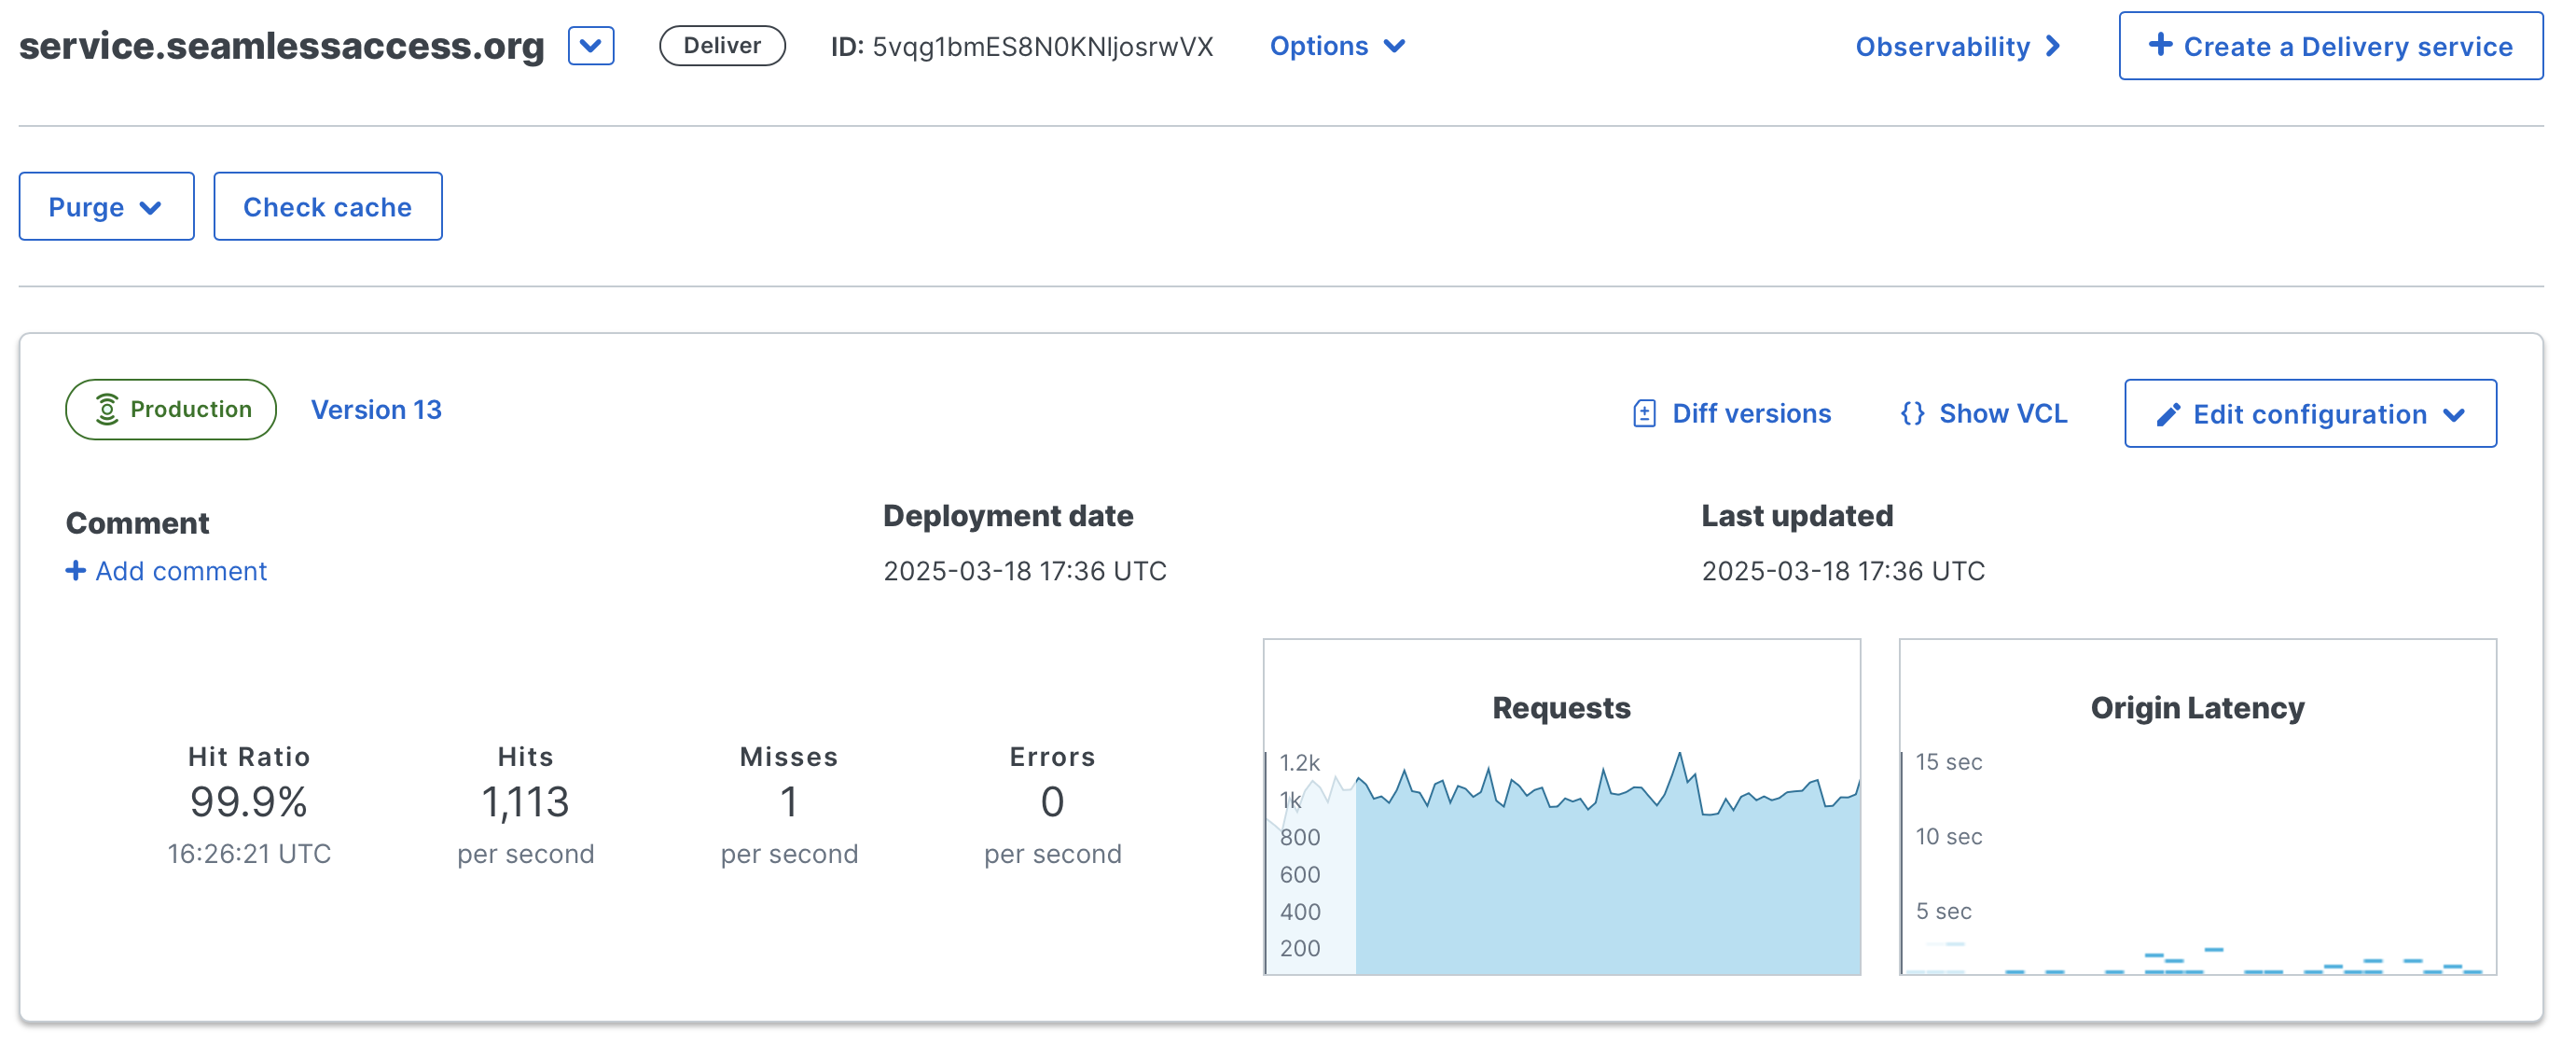
Task: Open the Requests chart
Action: 1561,806
